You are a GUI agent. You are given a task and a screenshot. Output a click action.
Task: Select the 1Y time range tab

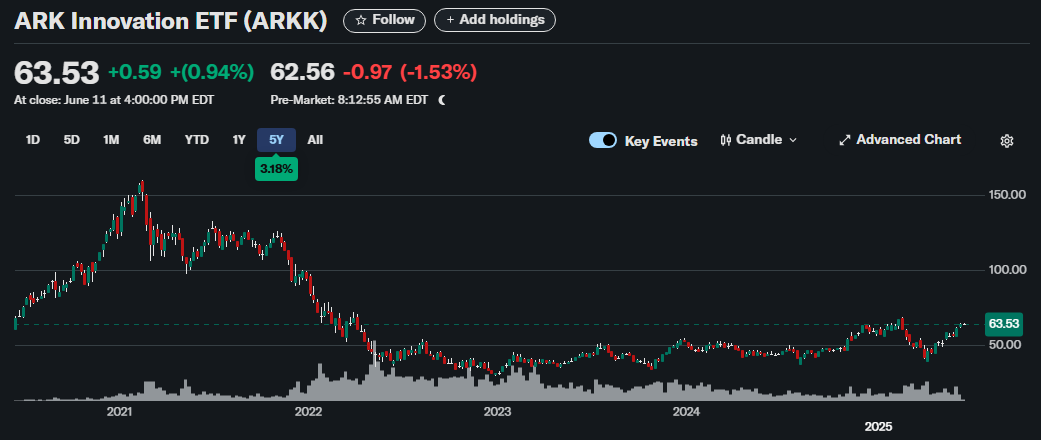click(x=239, y=140)
